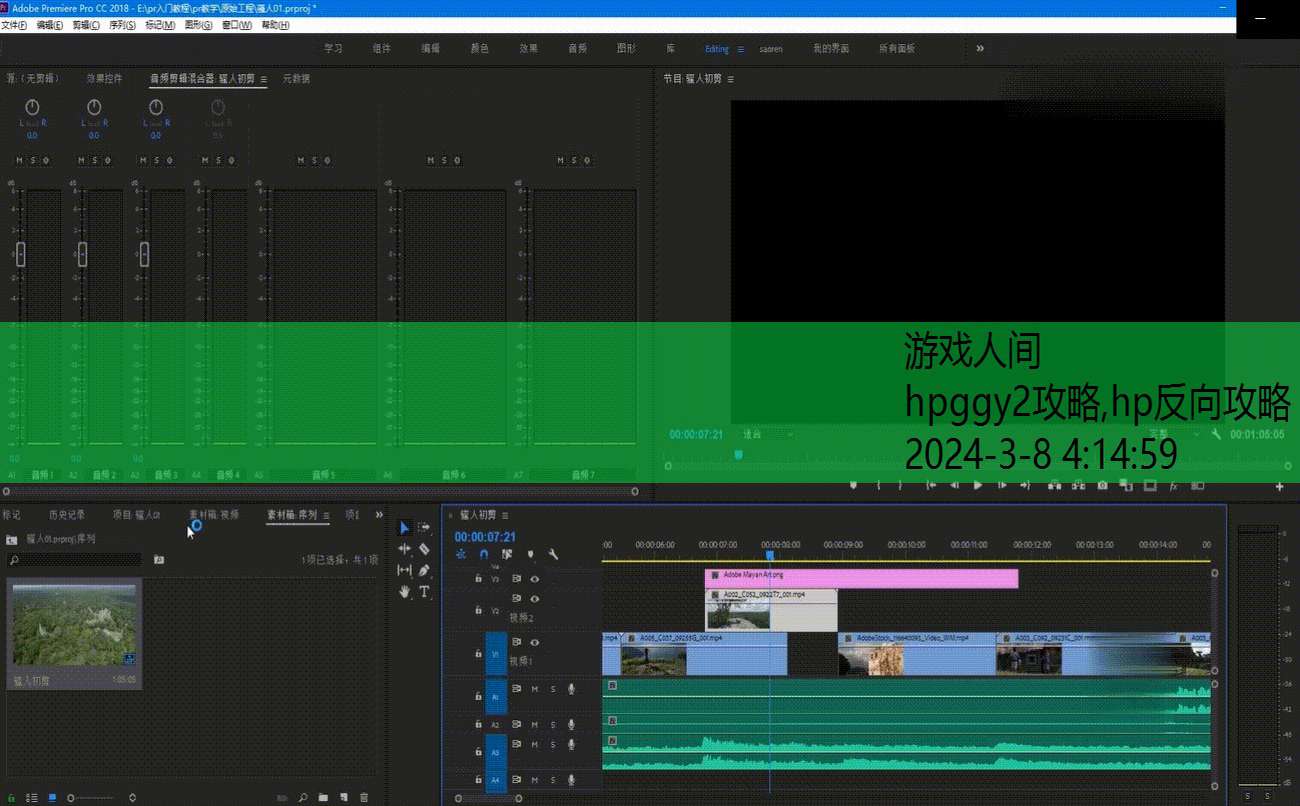Screen dimensions: 1300x806
Task: Switch to 音频 workspace
Action: click(577, 48)
